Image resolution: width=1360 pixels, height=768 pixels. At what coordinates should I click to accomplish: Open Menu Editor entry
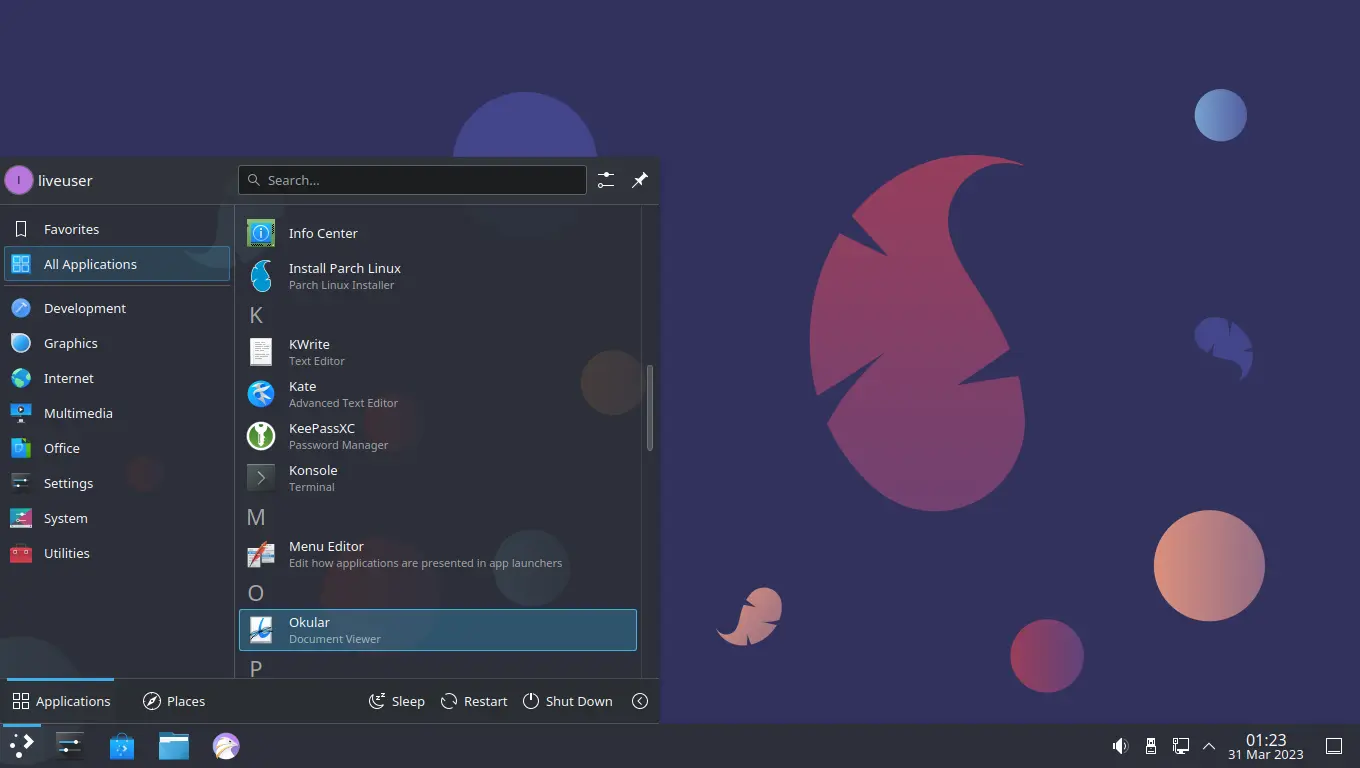[x=437, y=554]
